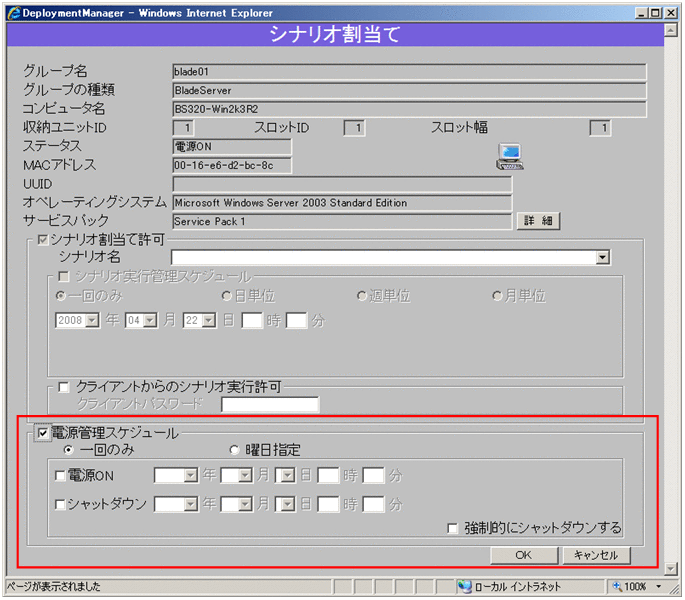This screenshot has width=685, height=600.
Task: Click the キャンセル button
Action: (x=596, y=555)
